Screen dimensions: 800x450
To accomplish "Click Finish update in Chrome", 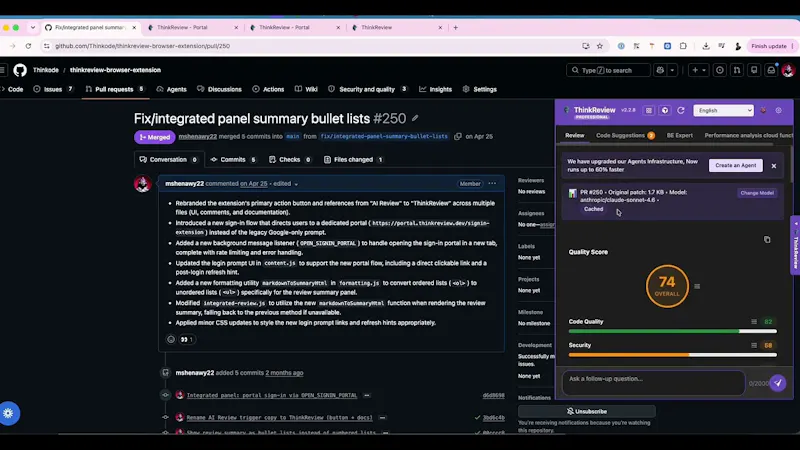I will click(x=768, y=46).
